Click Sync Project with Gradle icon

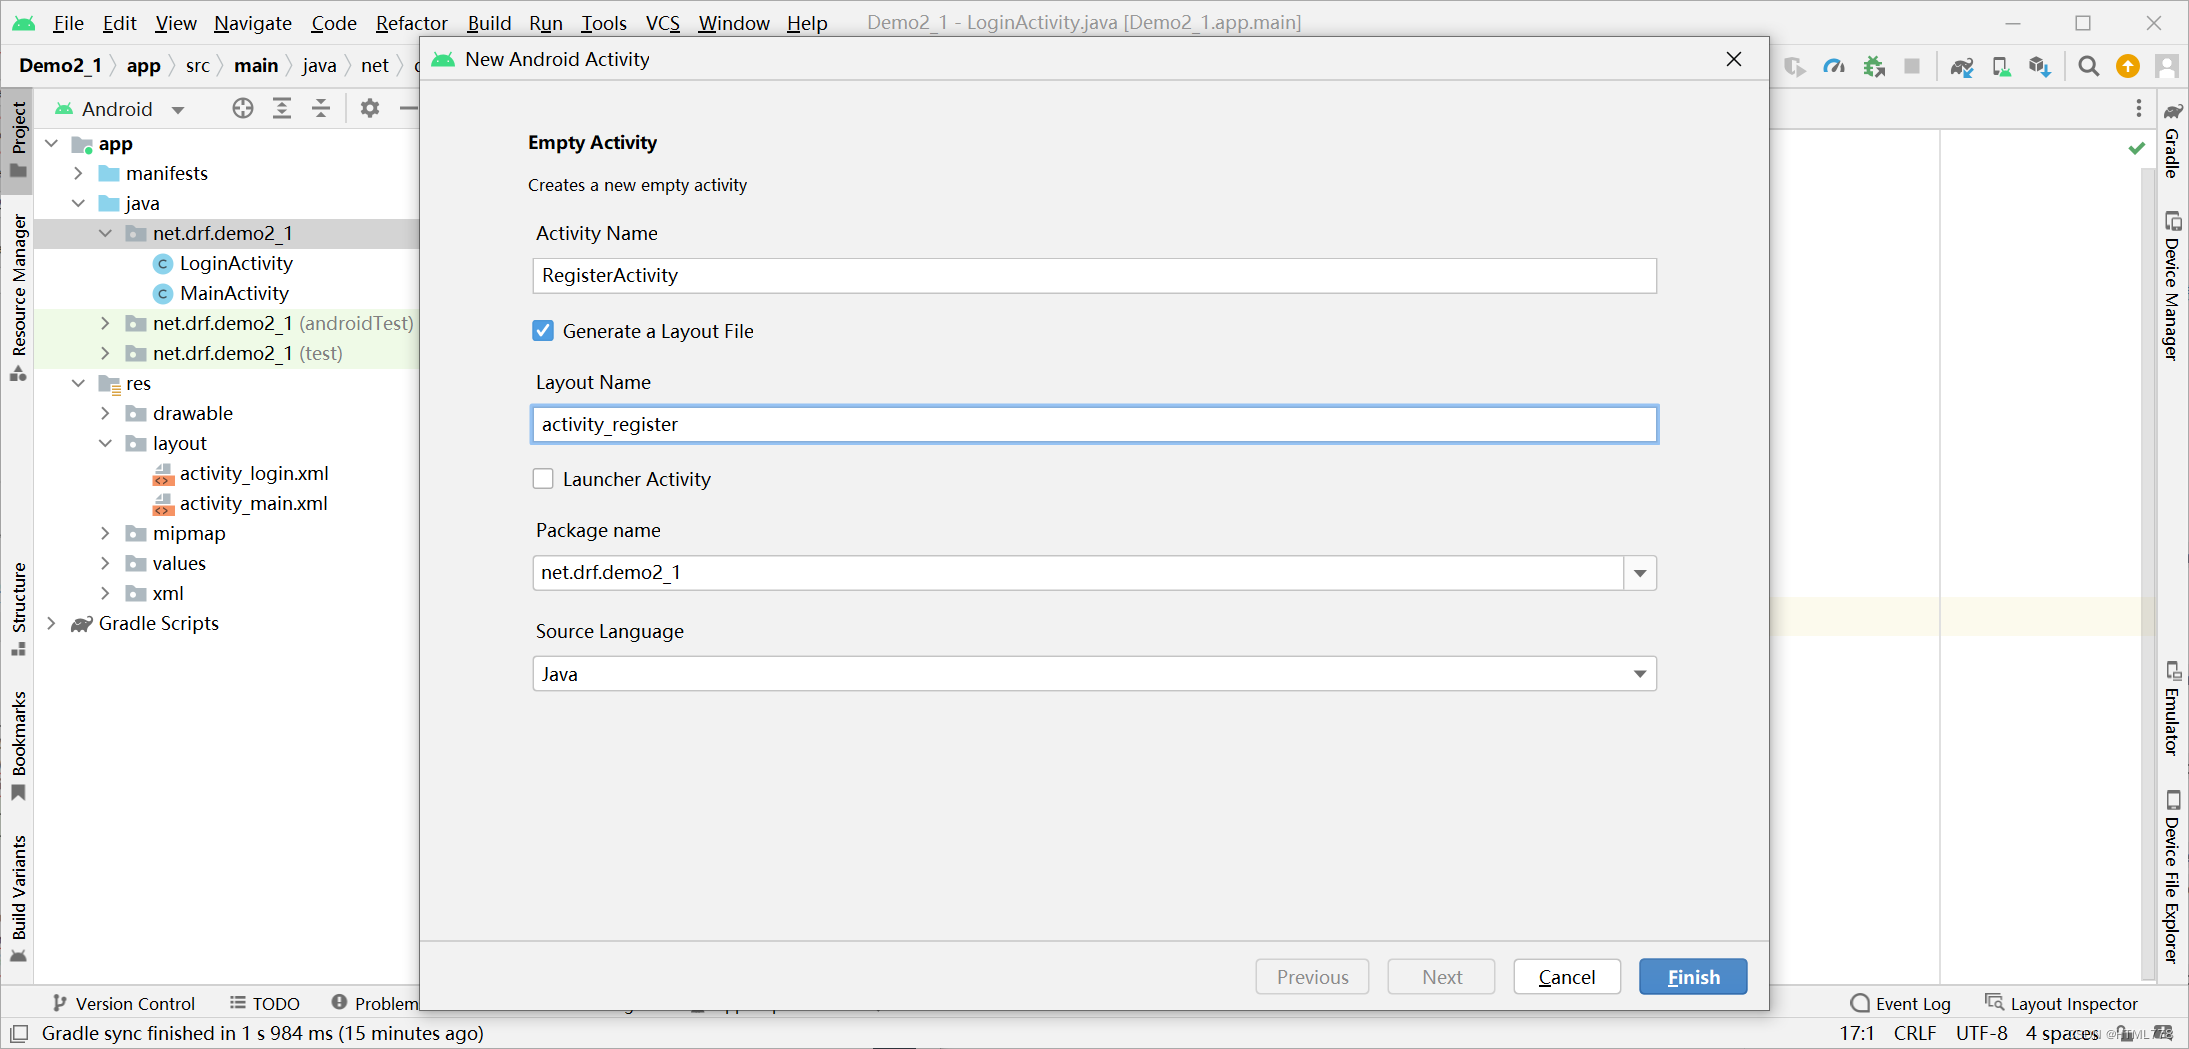[x=1962, y=66]
